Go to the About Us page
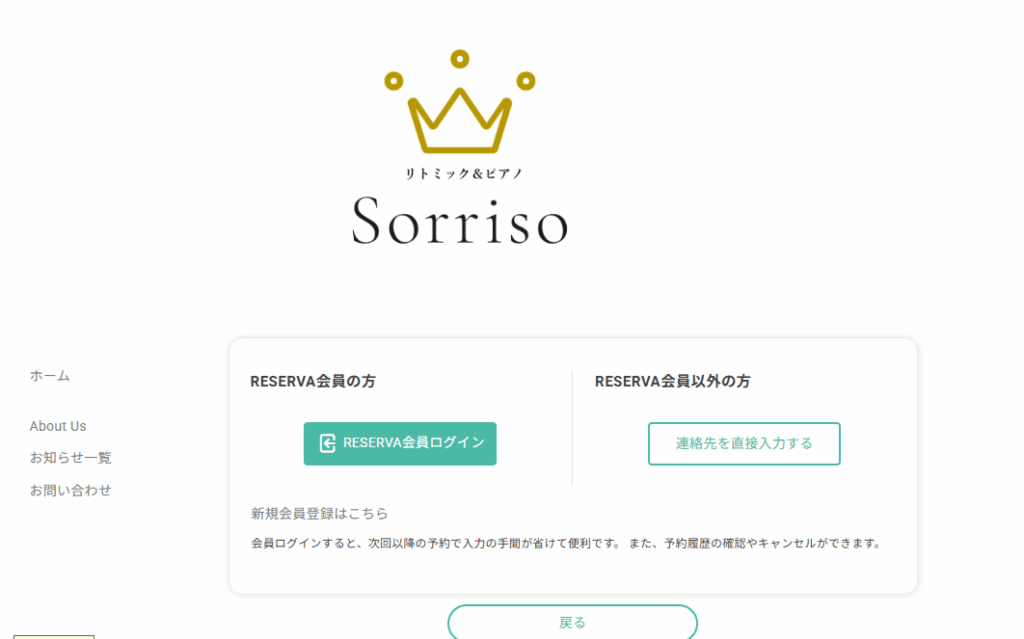 click(x=58, y=426)
